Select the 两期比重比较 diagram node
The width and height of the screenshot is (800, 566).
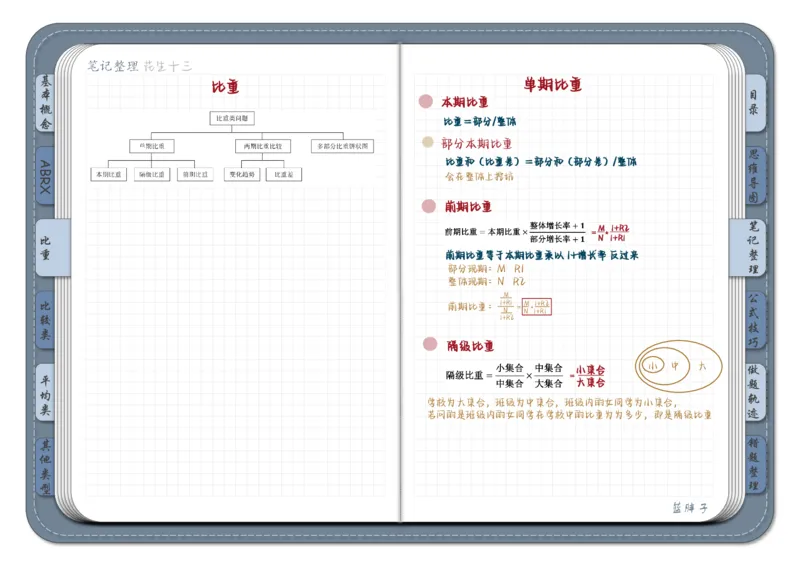(260, 146)
